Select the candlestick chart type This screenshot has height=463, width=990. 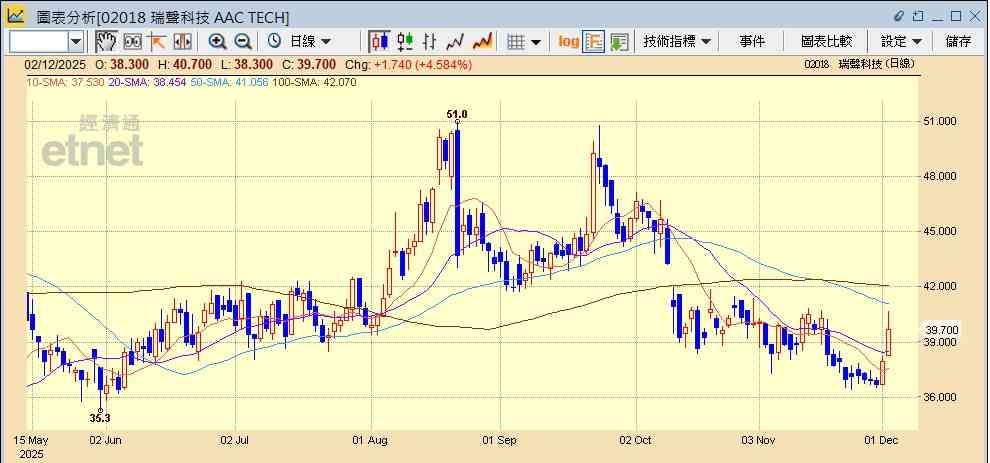(x=379, y=41)
